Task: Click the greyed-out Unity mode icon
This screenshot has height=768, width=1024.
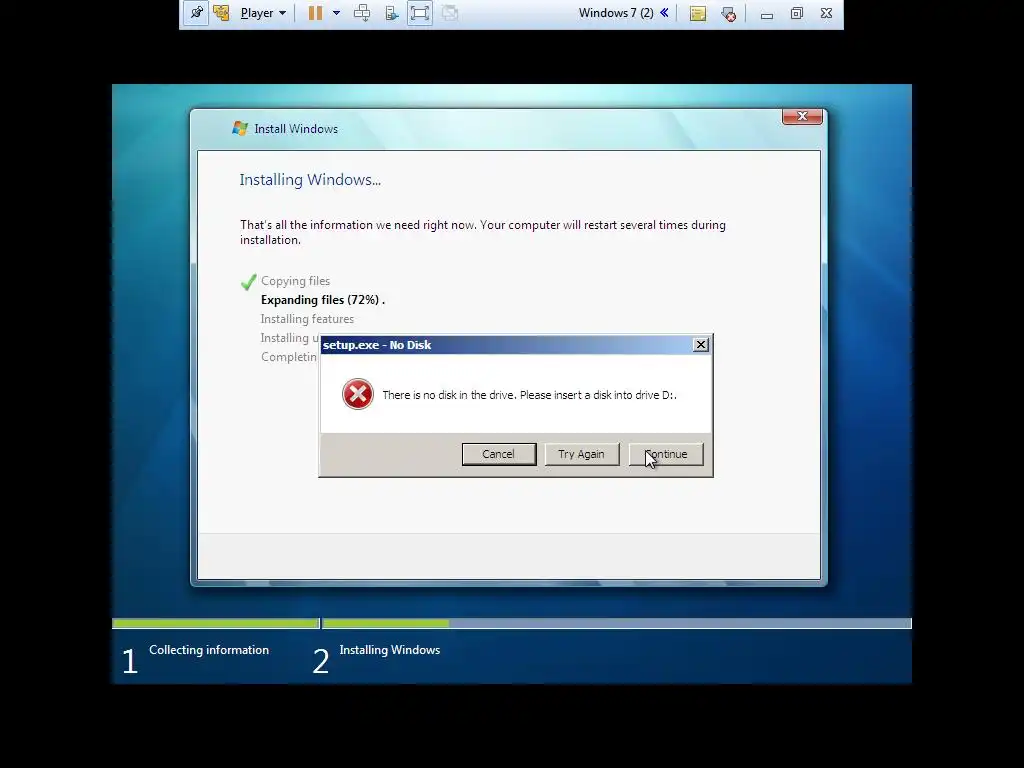Action: pos(450,13)
